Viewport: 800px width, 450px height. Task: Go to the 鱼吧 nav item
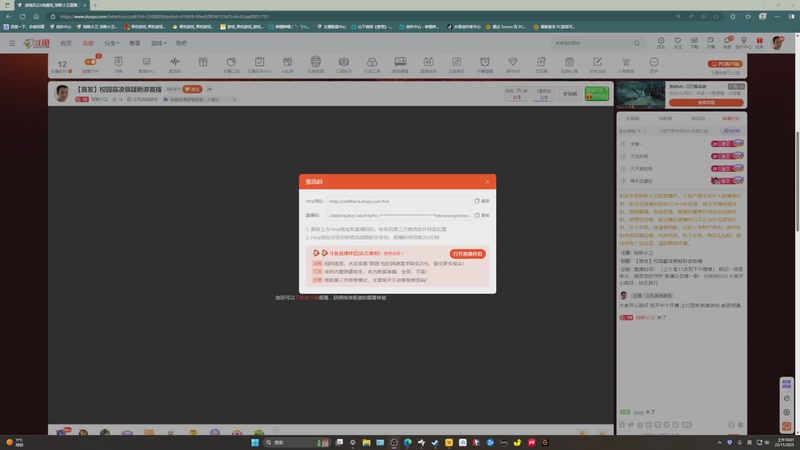pyautogui.click(x=181, y=43)
